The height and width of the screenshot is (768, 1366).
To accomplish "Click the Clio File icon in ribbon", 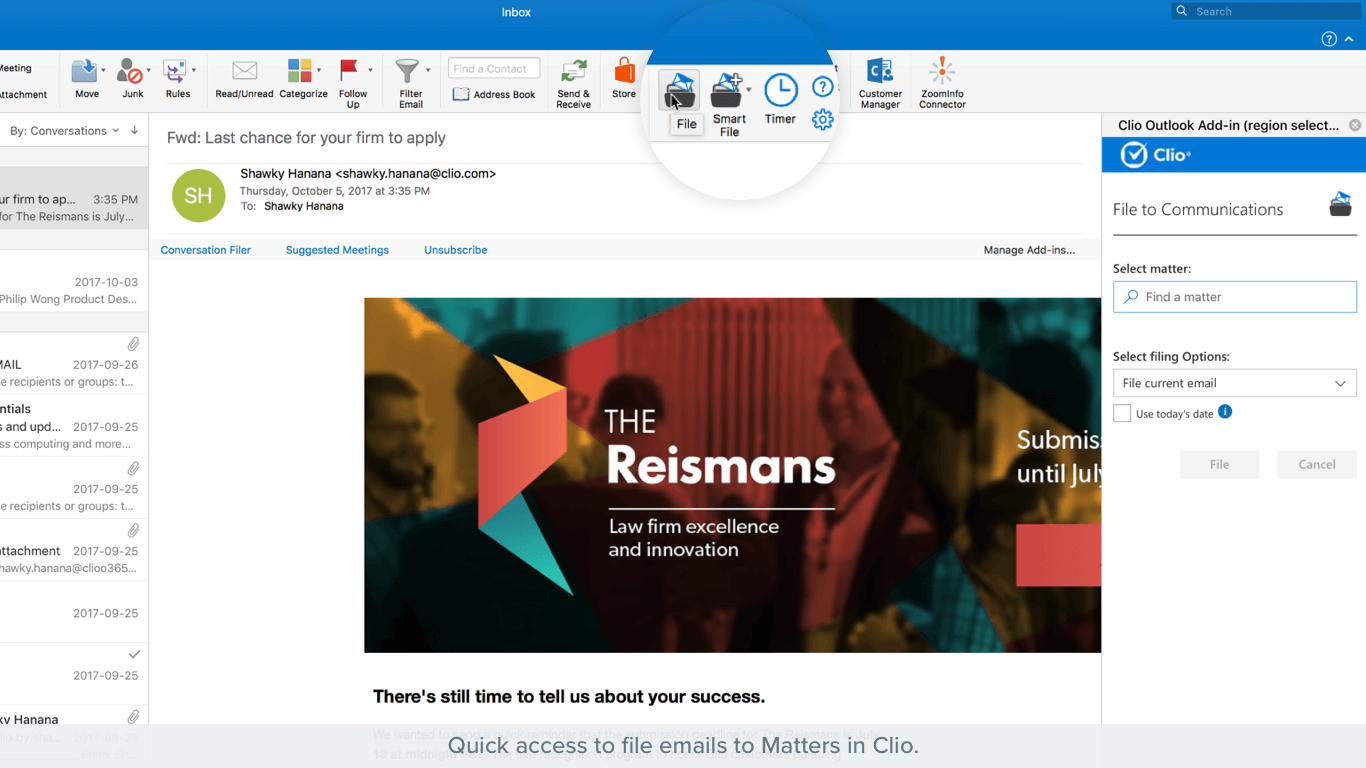I will 680,91.
